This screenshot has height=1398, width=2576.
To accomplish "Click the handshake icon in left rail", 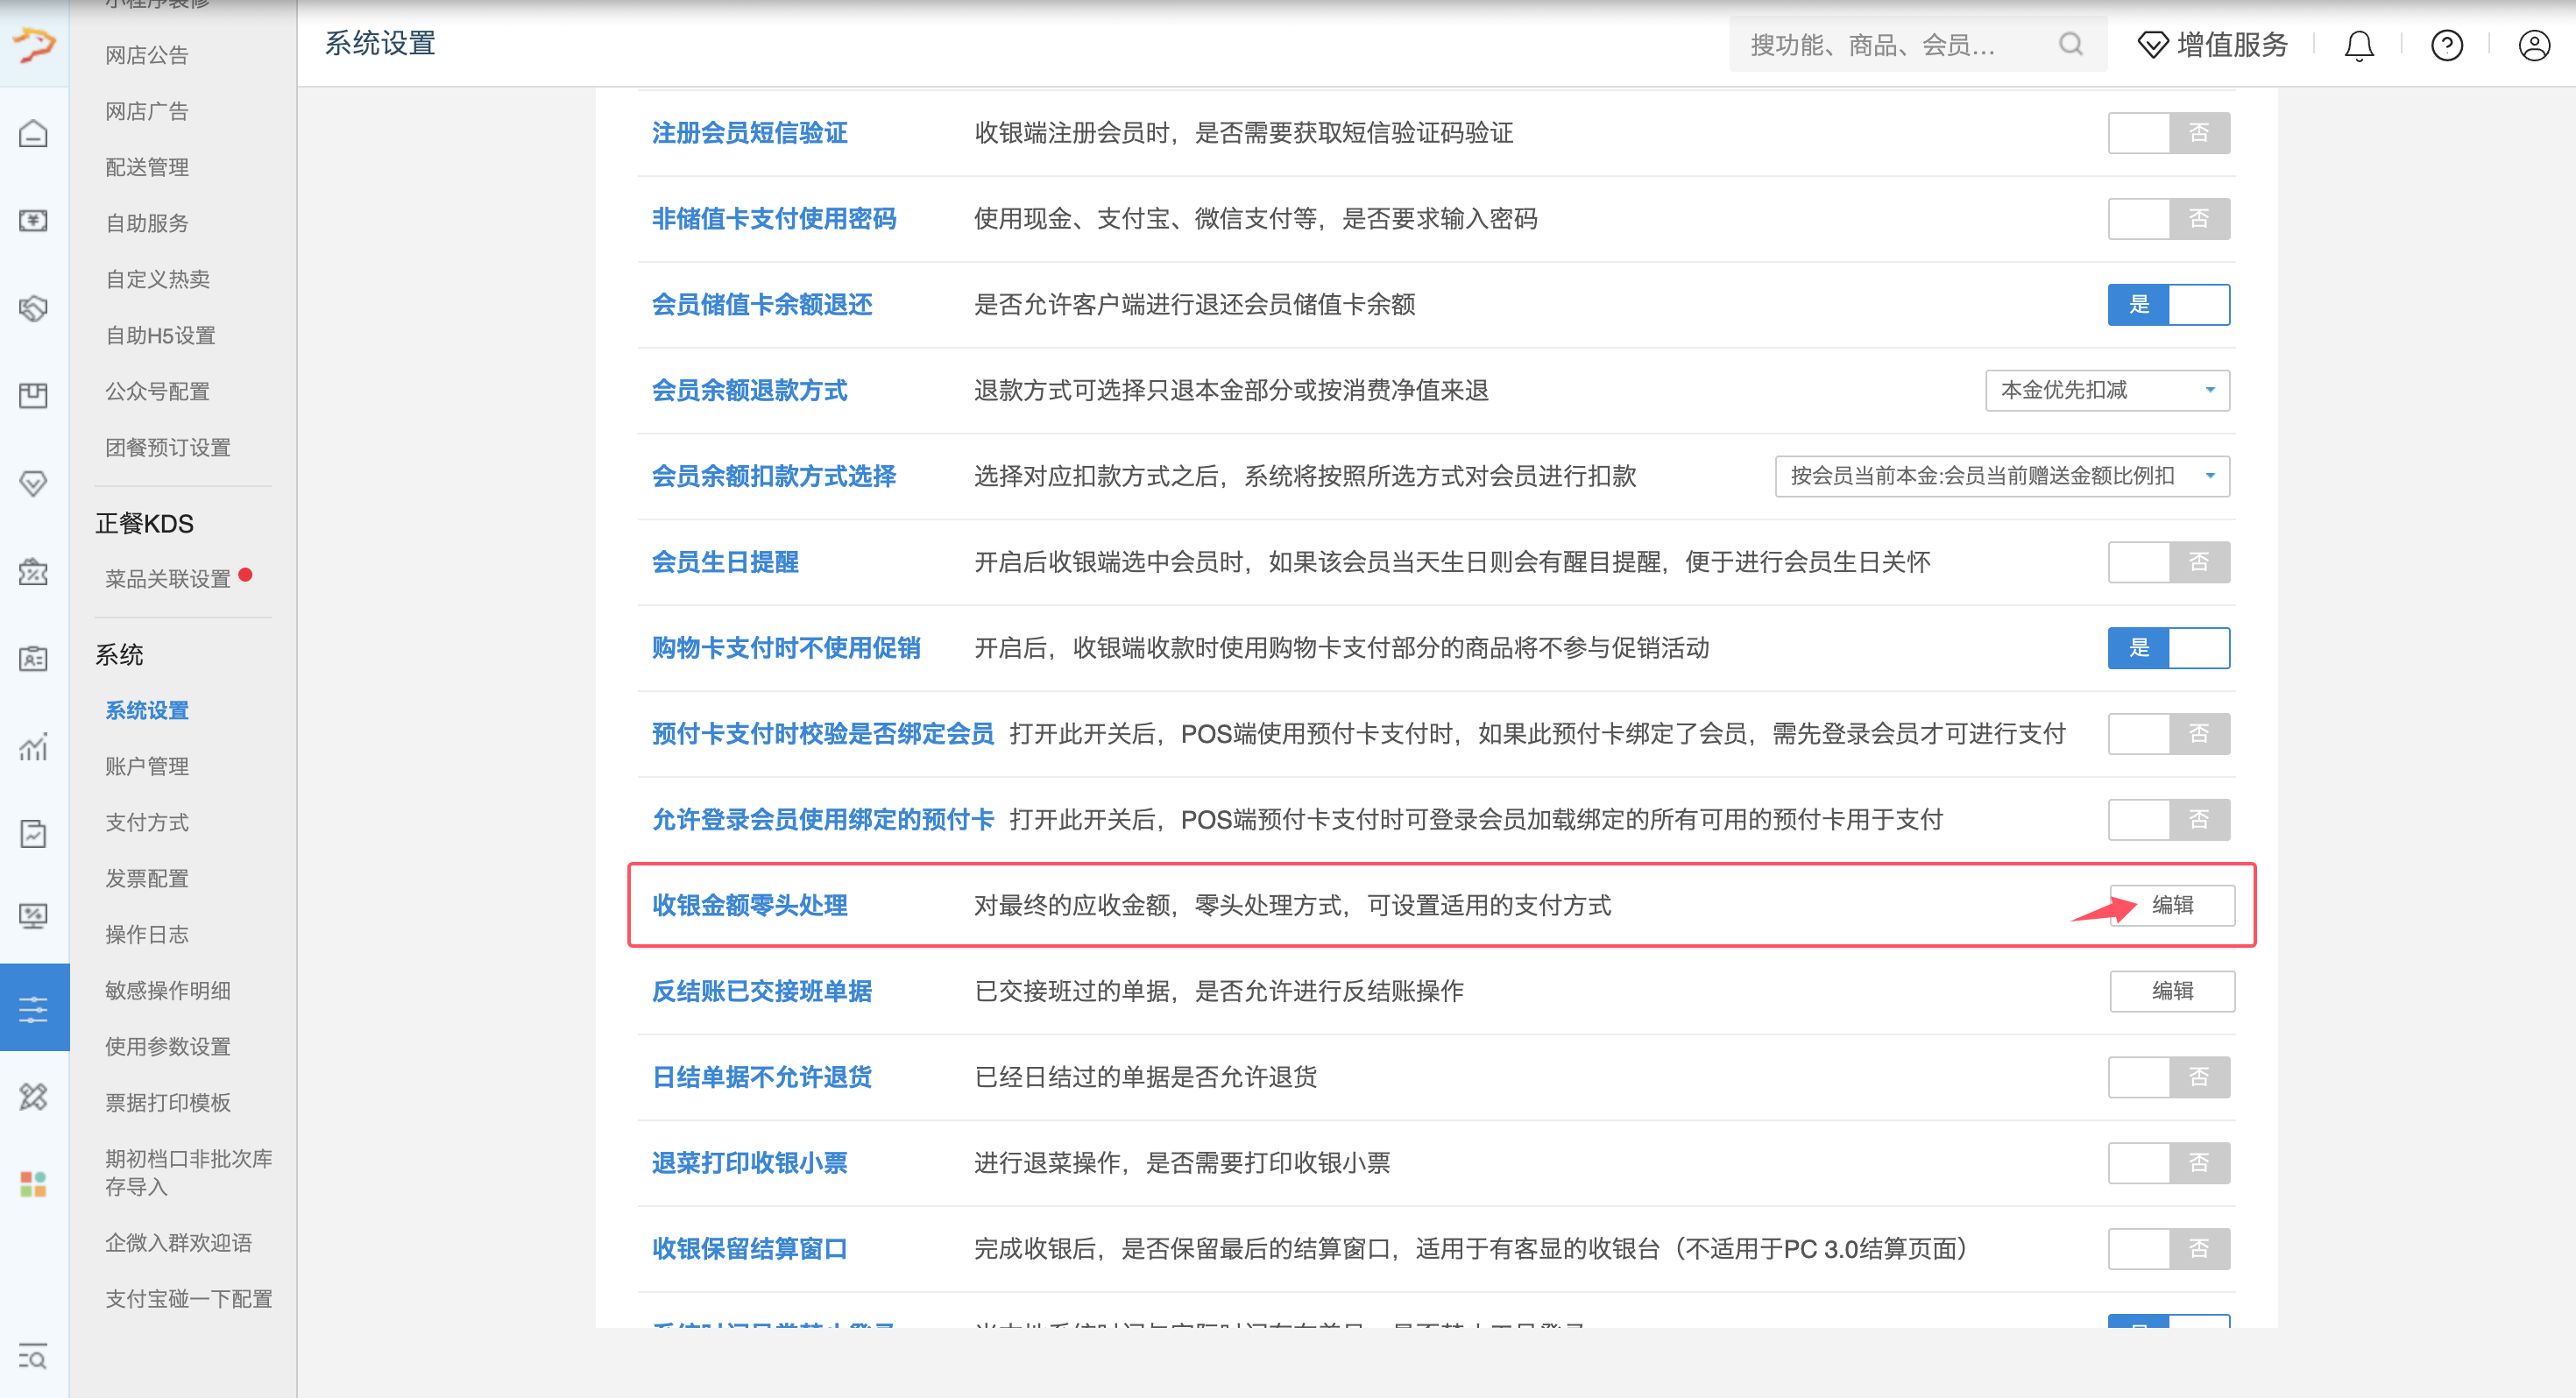I will [x=33, y=309].
